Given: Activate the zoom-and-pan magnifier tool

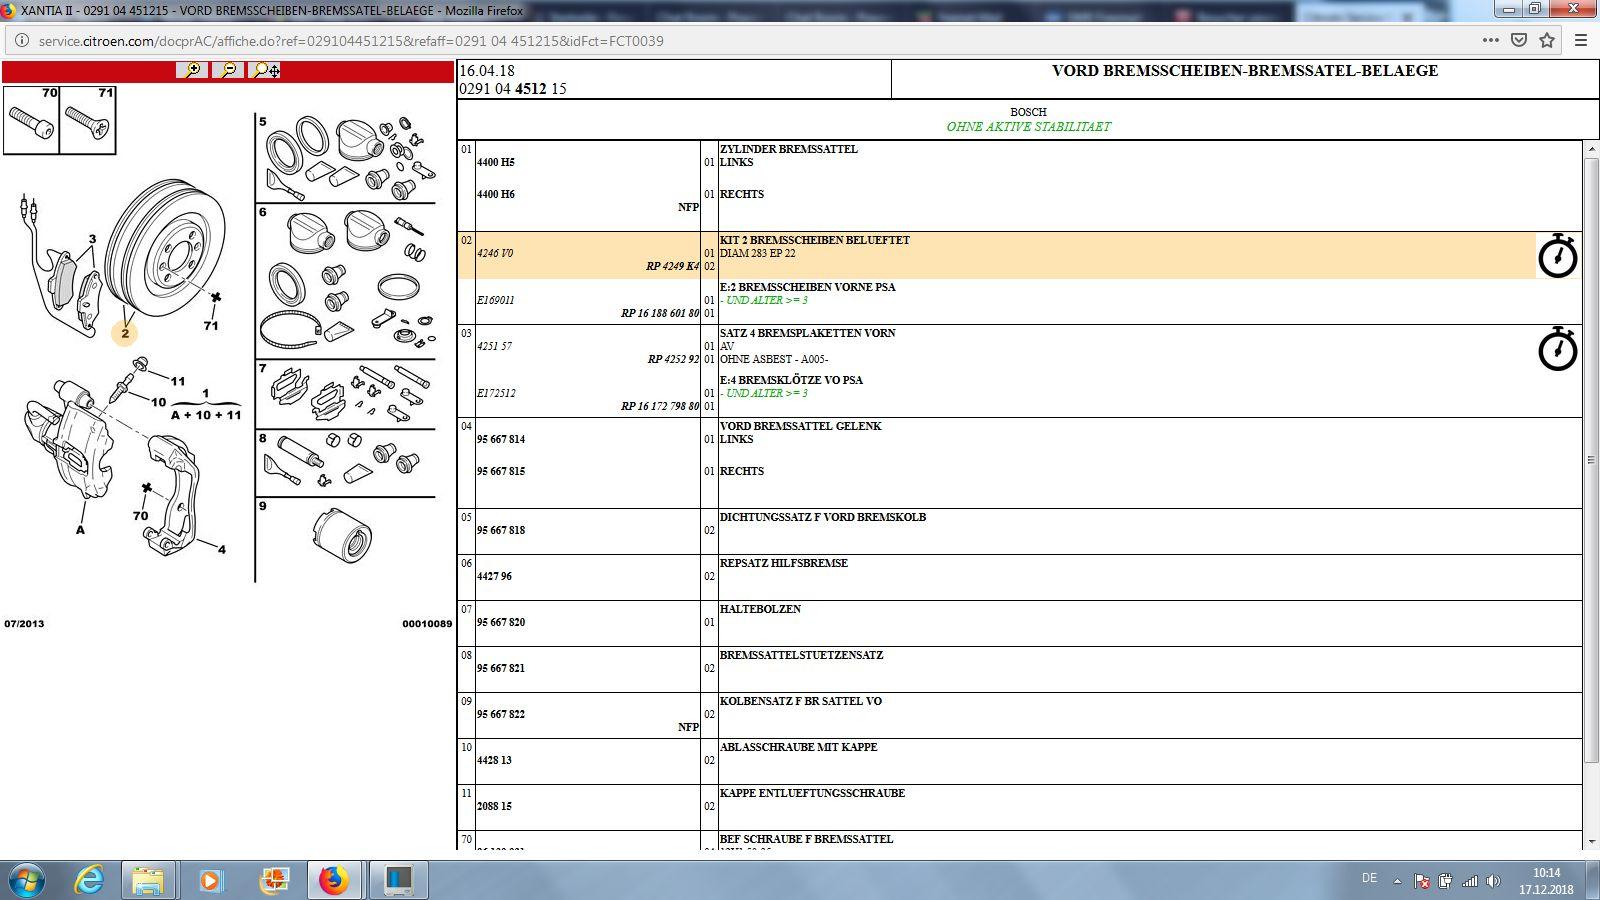Looking at the screenshot, I should click(265, 70).
